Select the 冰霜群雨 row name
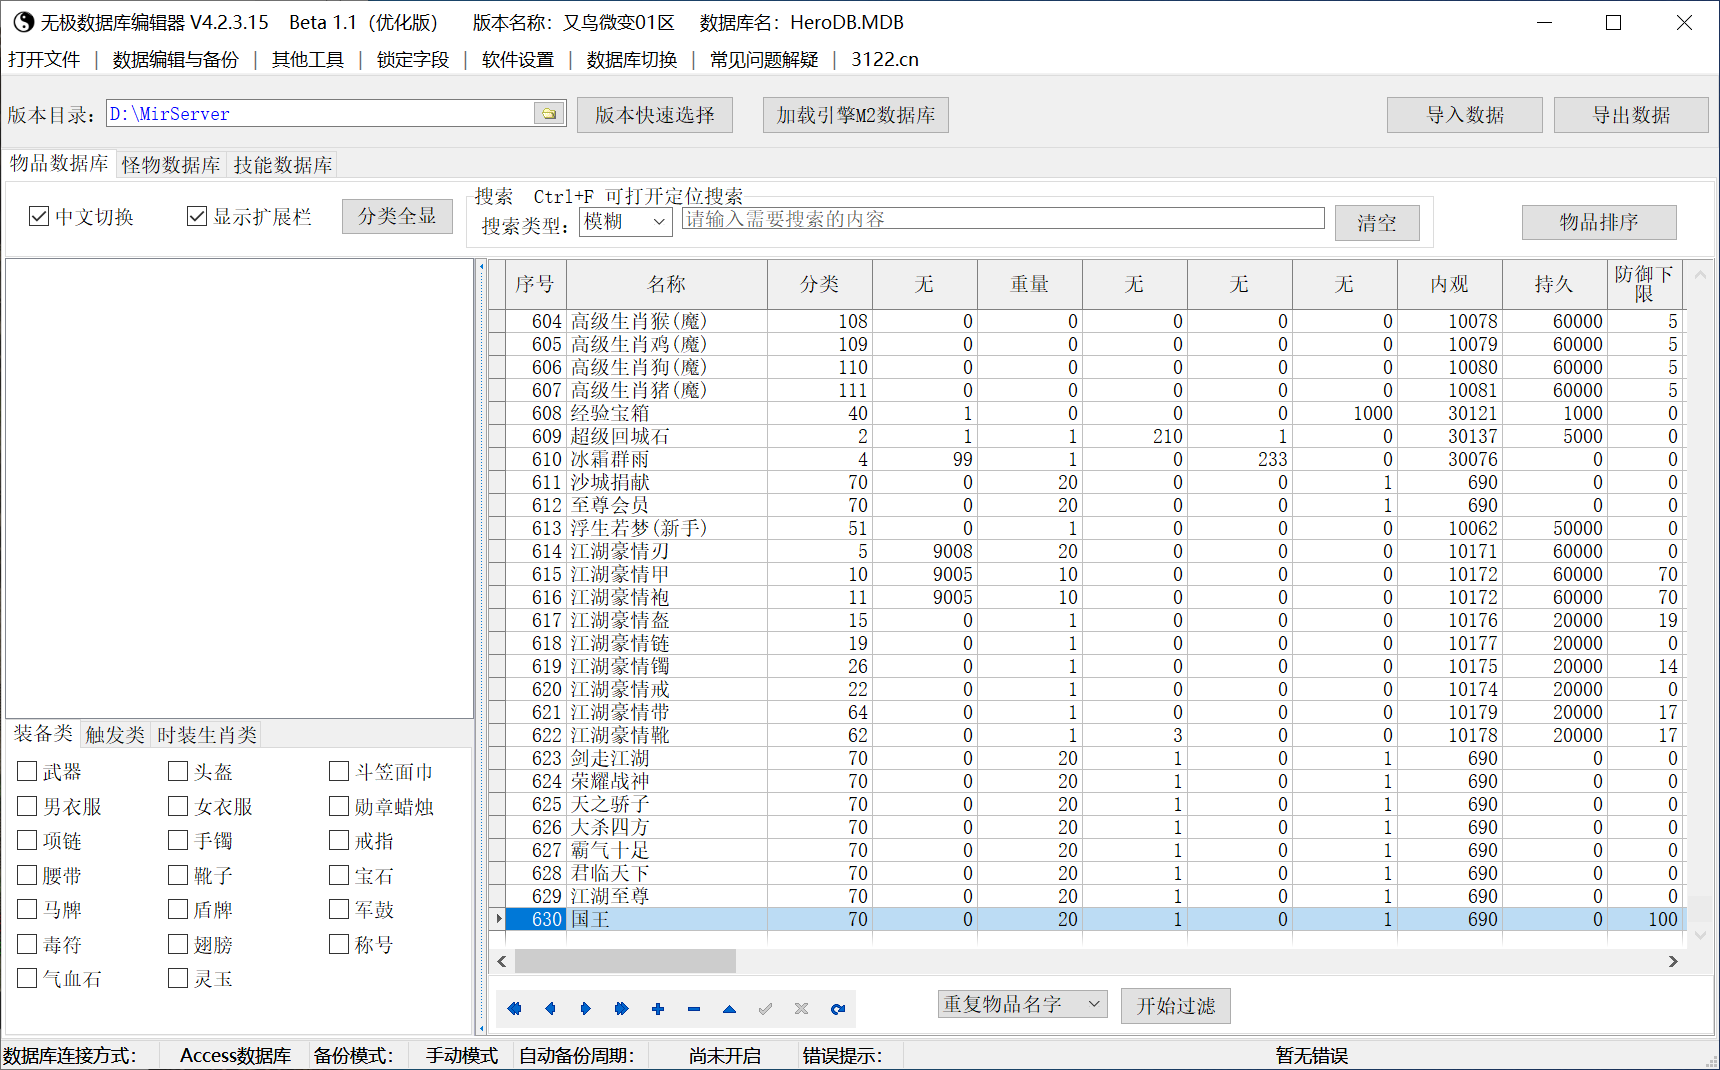 pos(610,459)
